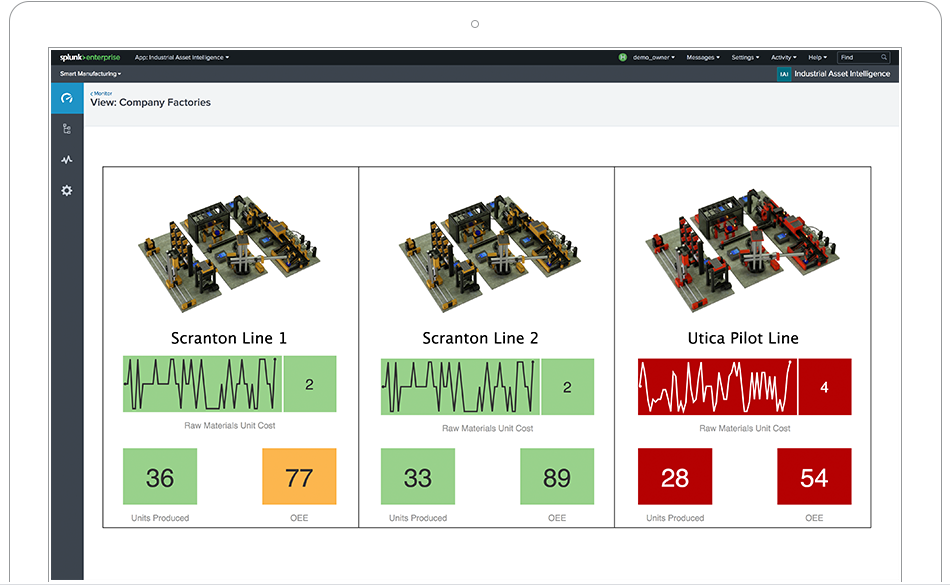The height and width of the screenshot is (585, 950).
Task: Open Scranton Line 2 raw materials sparkline chart
Action: point(460,386)
